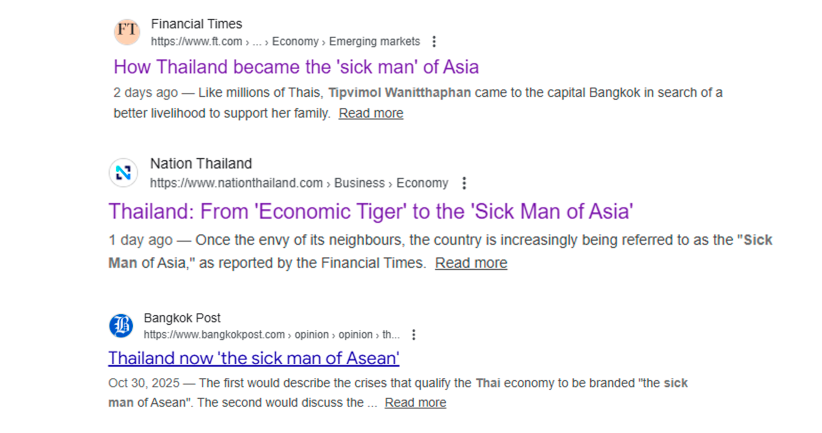Image resolution: width=822 pixels, height=433 pixels.
Task: Click the Financial Times FT favicon
Action: pyautogui.click(x=127, y=31)
